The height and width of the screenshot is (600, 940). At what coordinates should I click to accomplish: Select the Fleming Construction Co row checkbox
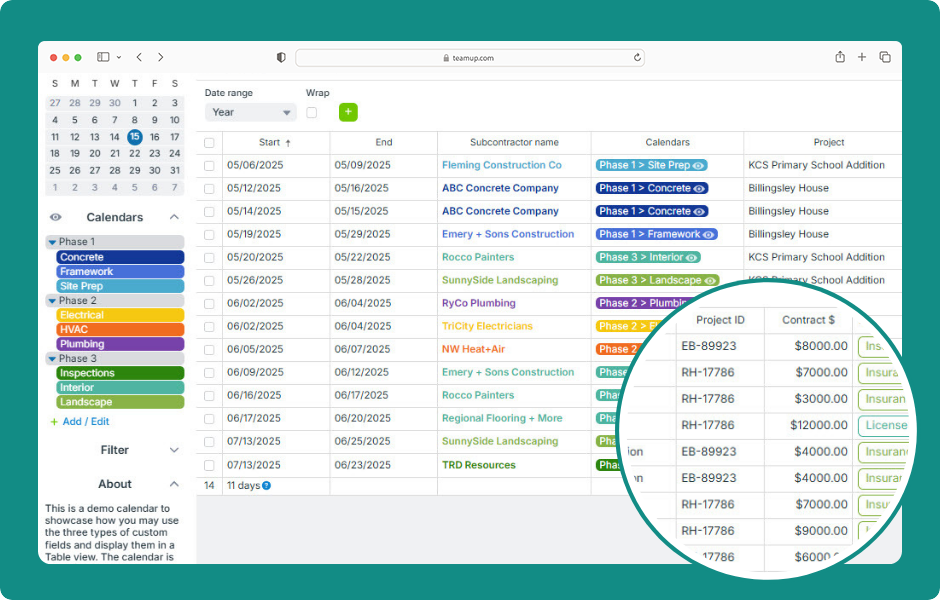(x=209, y=166)
